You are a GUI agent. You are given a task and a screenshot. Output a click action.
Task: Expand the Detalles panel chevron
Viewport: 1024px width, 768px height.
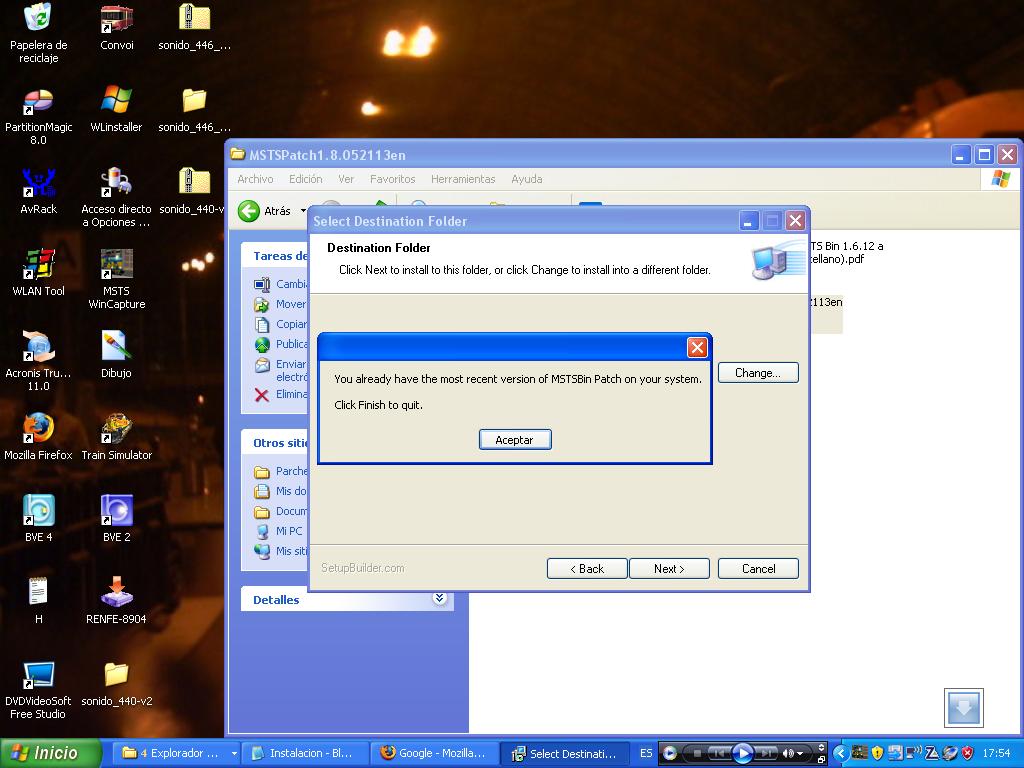[439, 599]
